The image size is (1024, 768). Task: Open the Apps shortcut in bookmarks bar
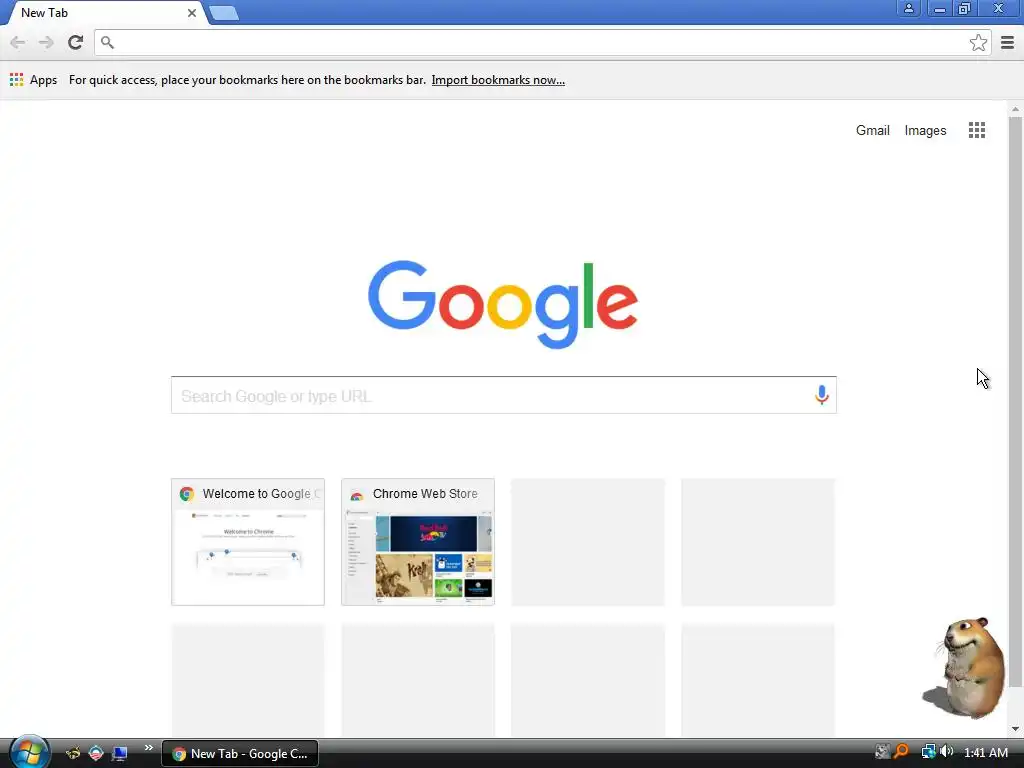(x=33, y=80)
